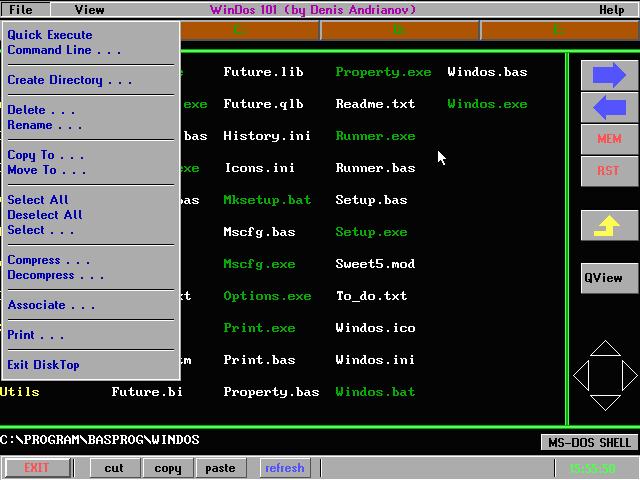This screenshot has width=640, height=480.
Task: Select file Setup.exe
Action: click(x=371, y=232)
